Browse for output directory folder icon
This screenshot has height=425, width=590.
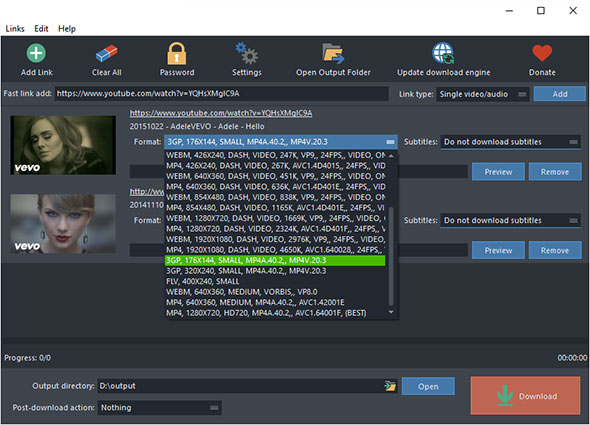(390, 386)
